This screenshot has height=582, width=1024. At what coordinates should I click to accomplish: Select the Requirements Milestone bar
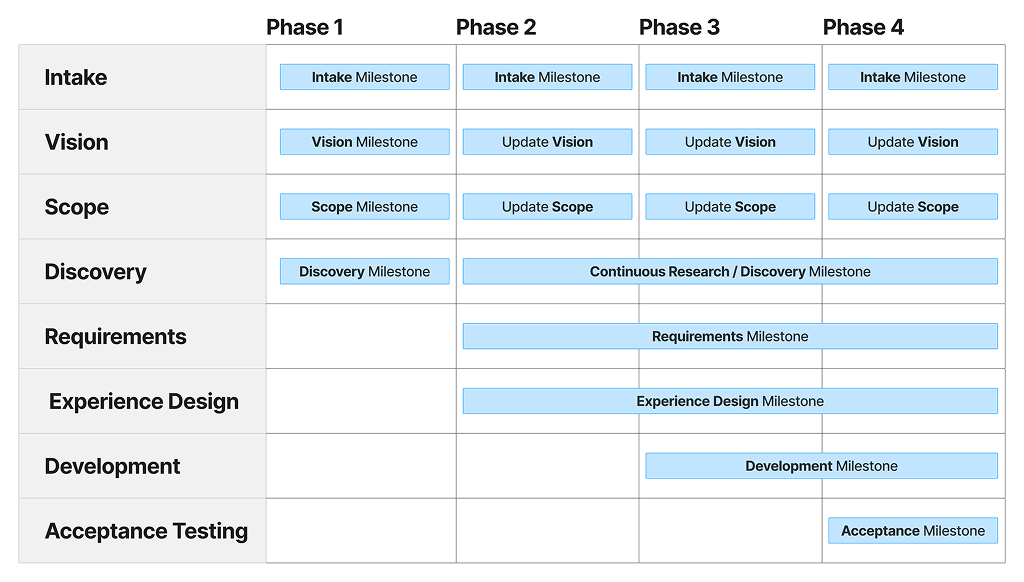coord(730,336)
